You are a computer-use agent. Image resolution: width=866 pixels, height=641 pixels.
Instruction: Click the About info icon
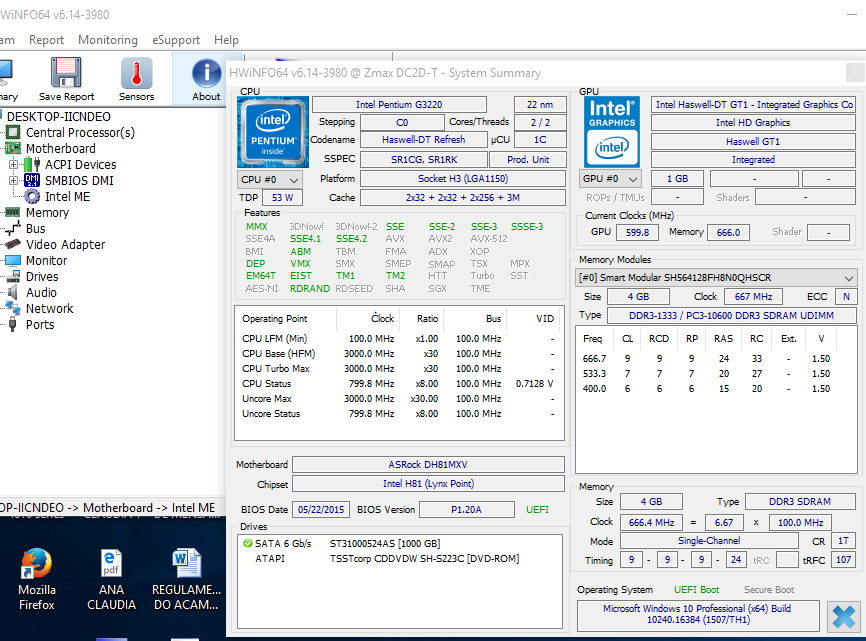(206, 72)
